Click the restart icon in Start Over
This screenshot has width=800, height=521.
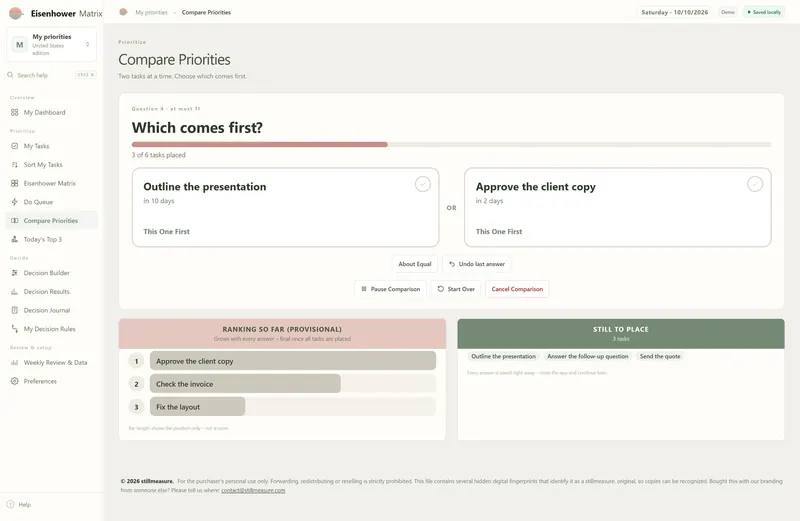pyautogui.click(x=441, y=289)
